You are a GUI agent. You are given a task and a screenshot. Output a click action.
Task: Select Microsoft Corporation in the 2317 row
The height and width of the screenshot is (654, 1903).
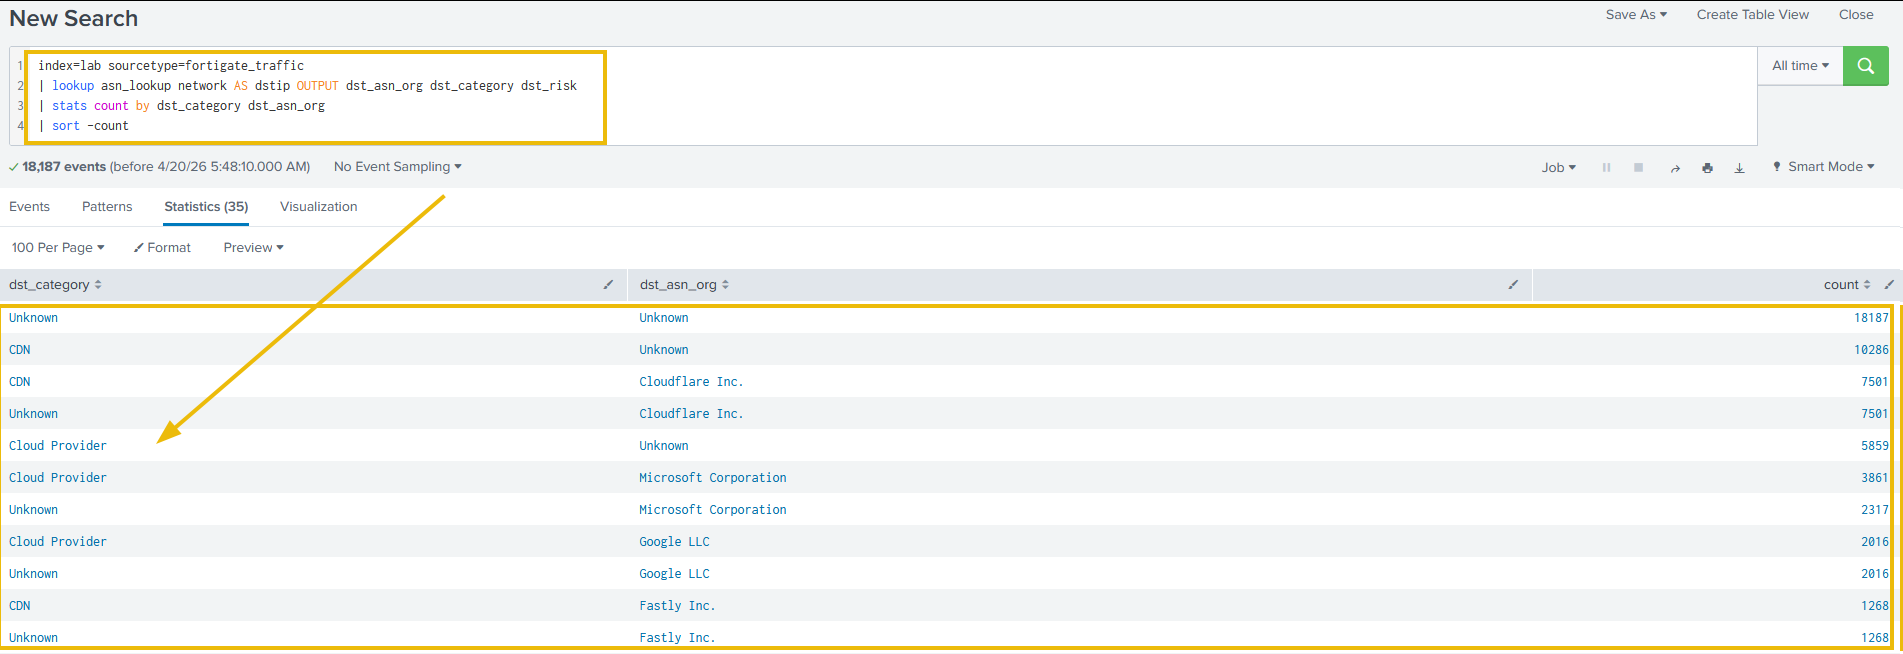[x=713, y=510]
